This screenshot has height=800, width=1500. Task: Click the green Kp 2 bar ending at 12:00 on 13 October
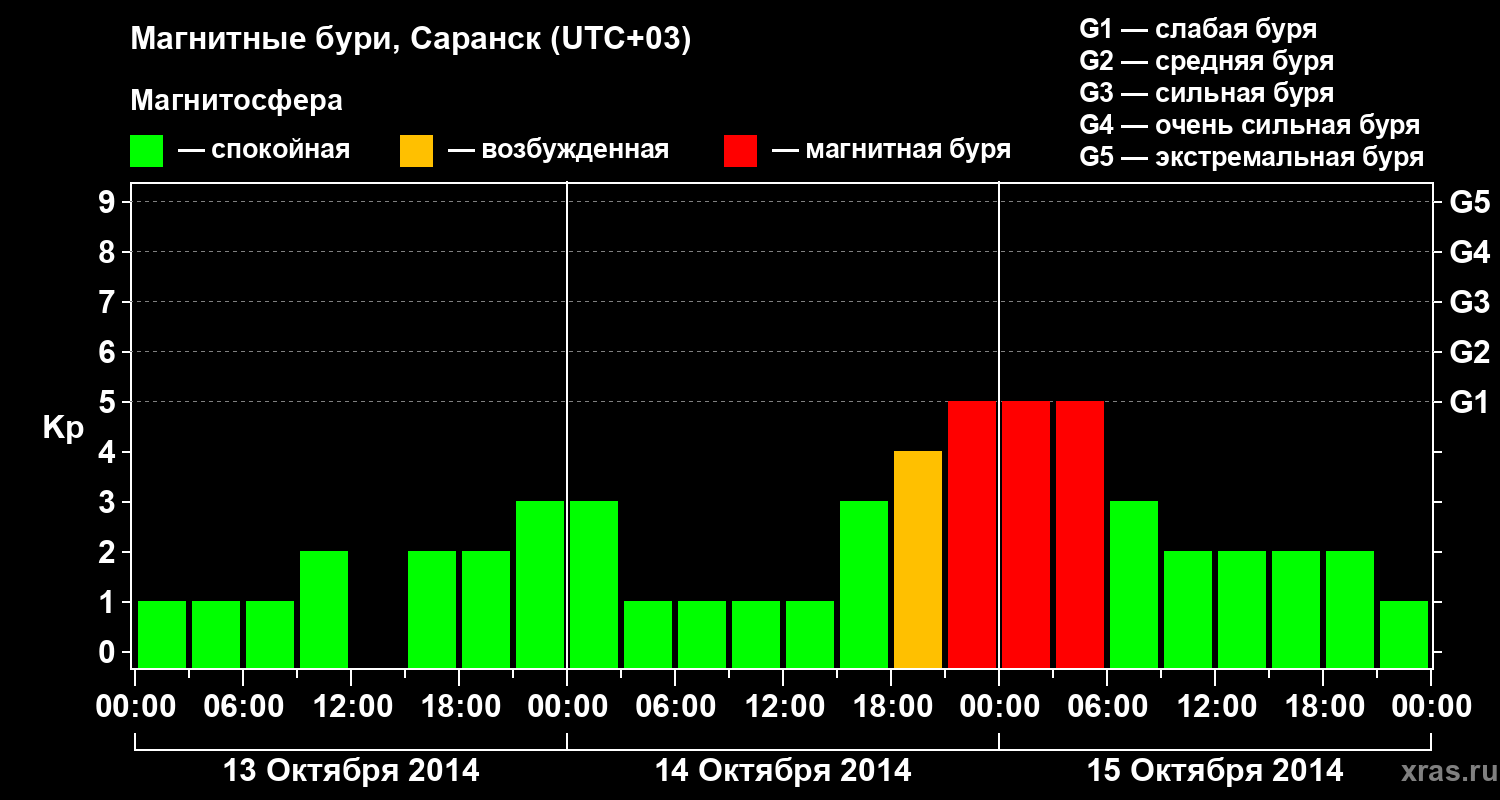[x=324, y=609]
